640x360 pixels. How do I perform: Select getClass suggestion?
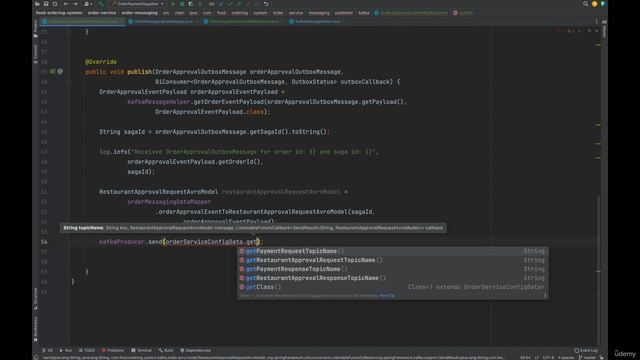[x=393, y=287]
